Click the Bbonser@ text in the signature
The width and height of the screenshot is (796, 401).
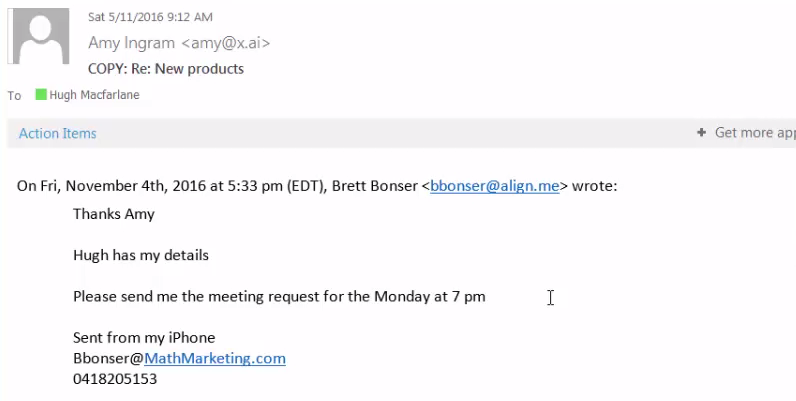tap(108, 358)
